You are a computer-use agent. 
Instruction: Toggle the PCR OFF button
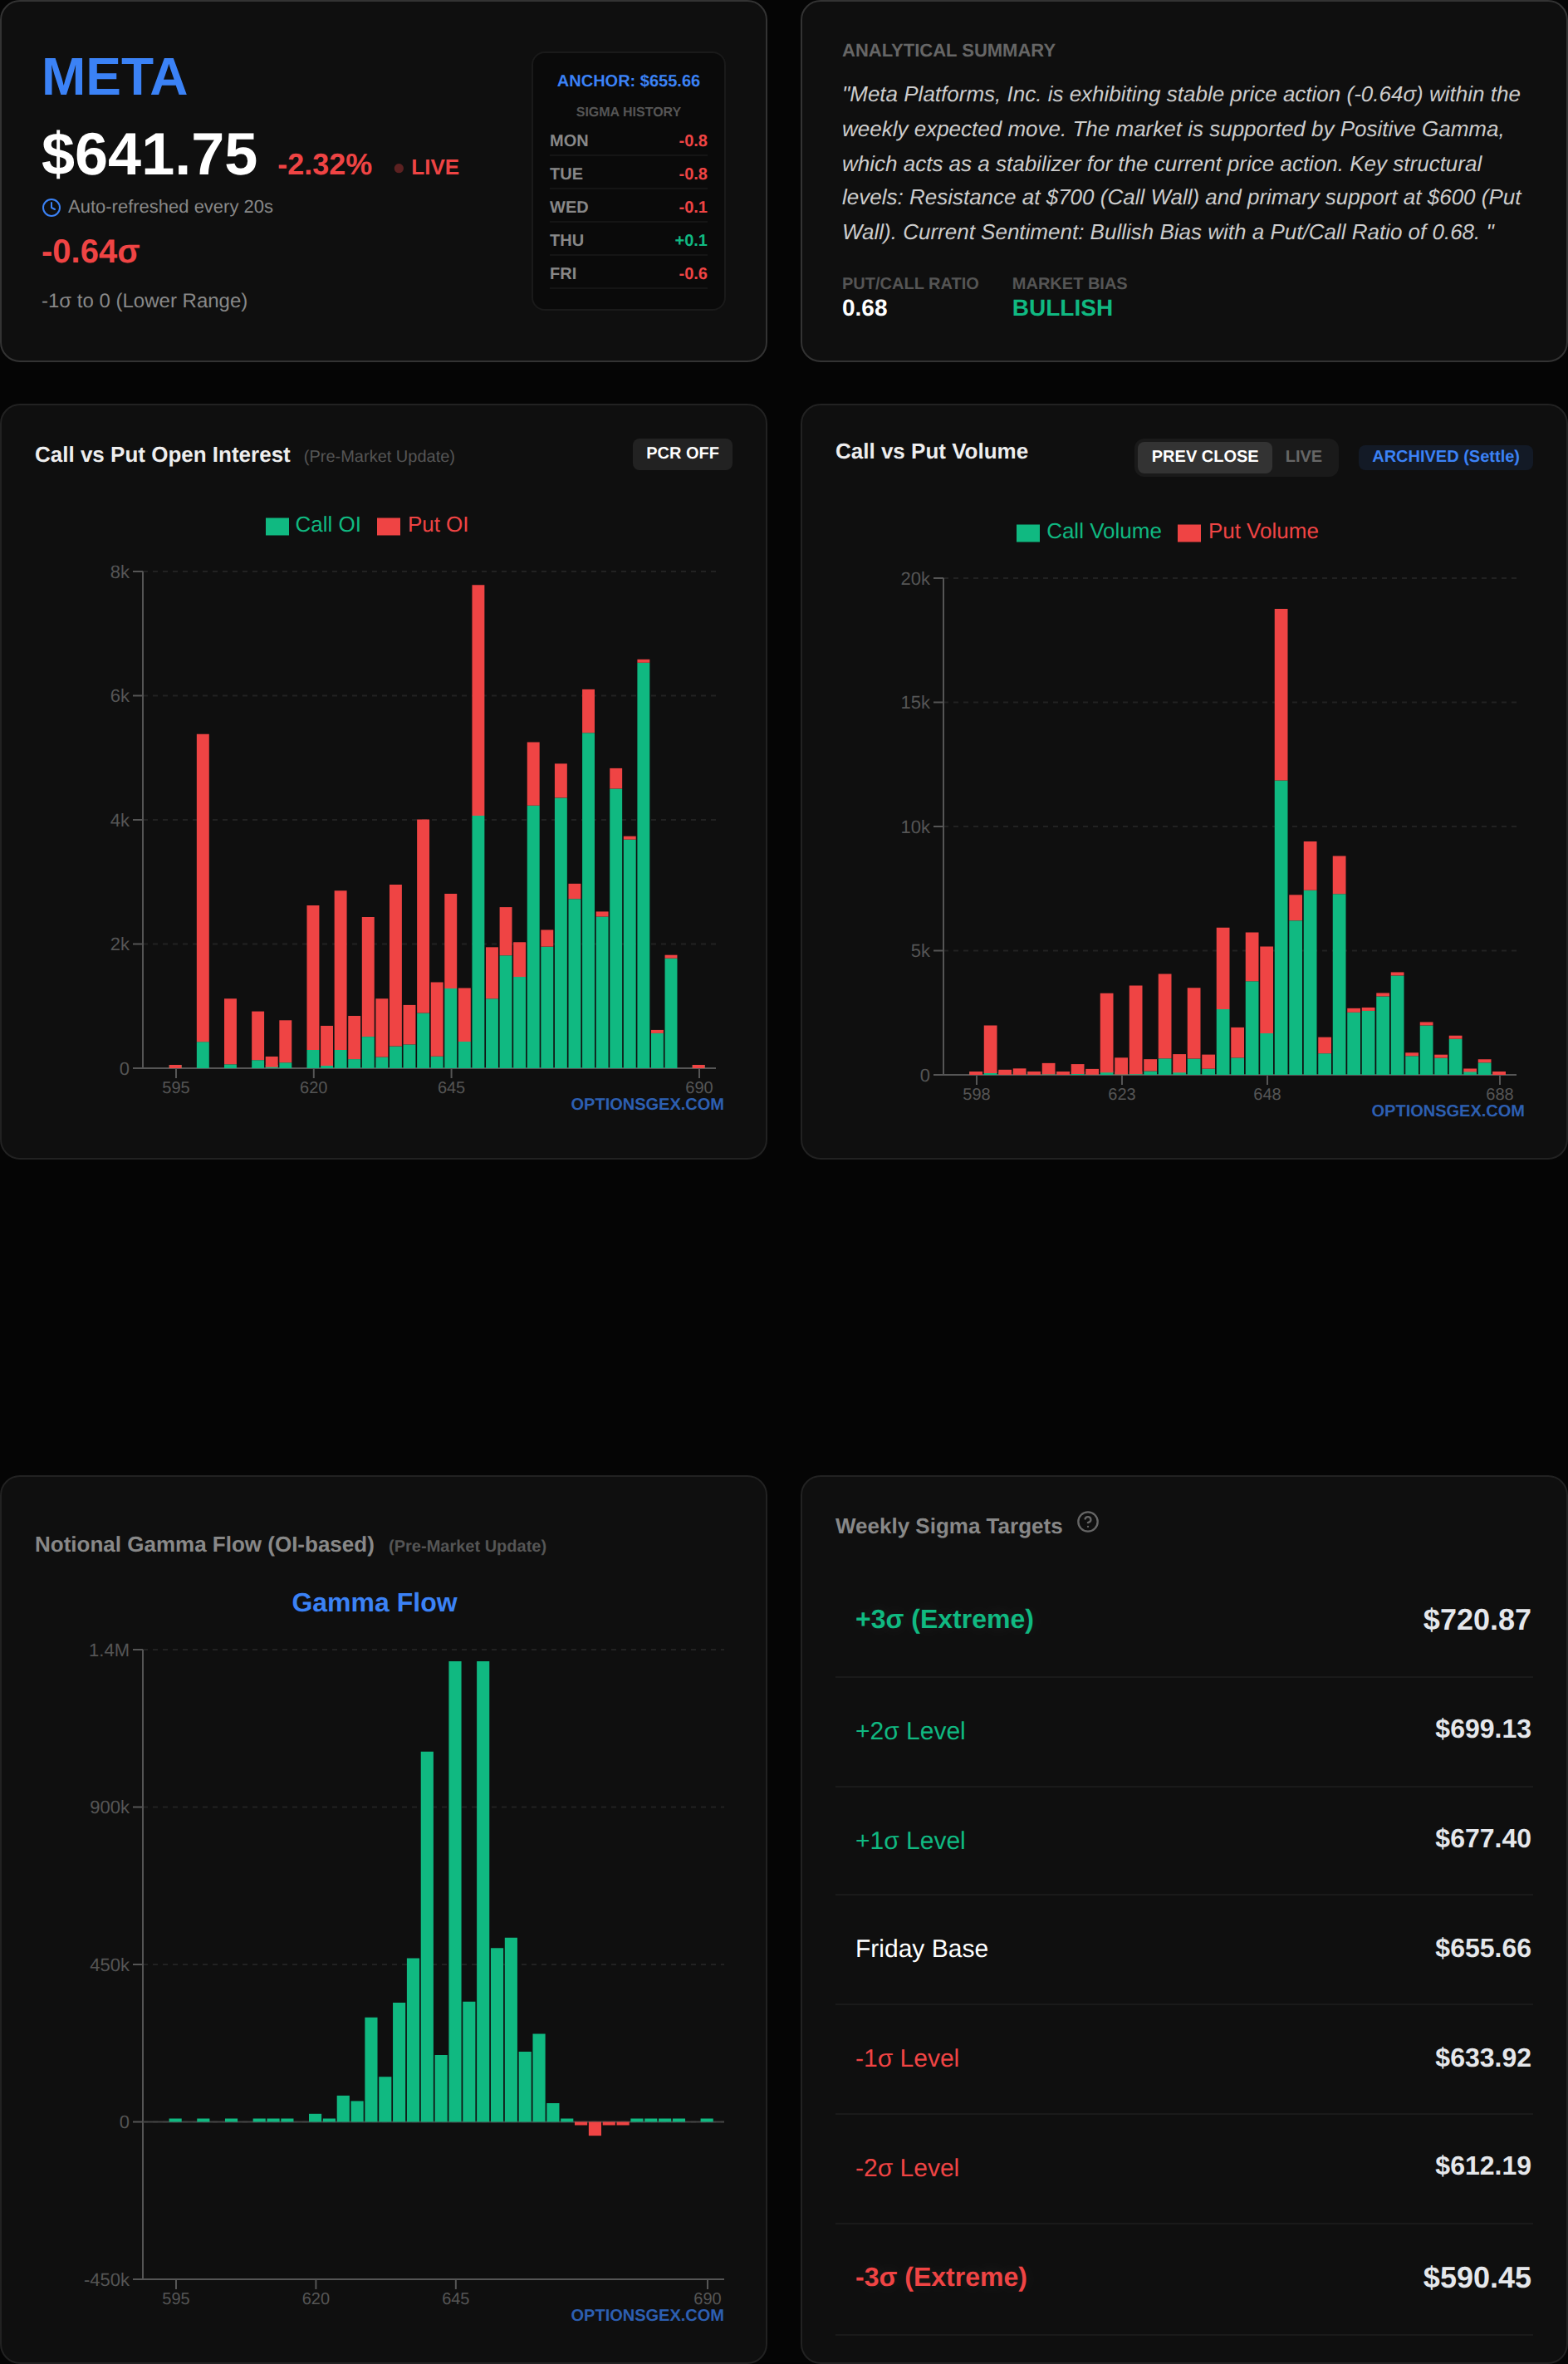682,453
